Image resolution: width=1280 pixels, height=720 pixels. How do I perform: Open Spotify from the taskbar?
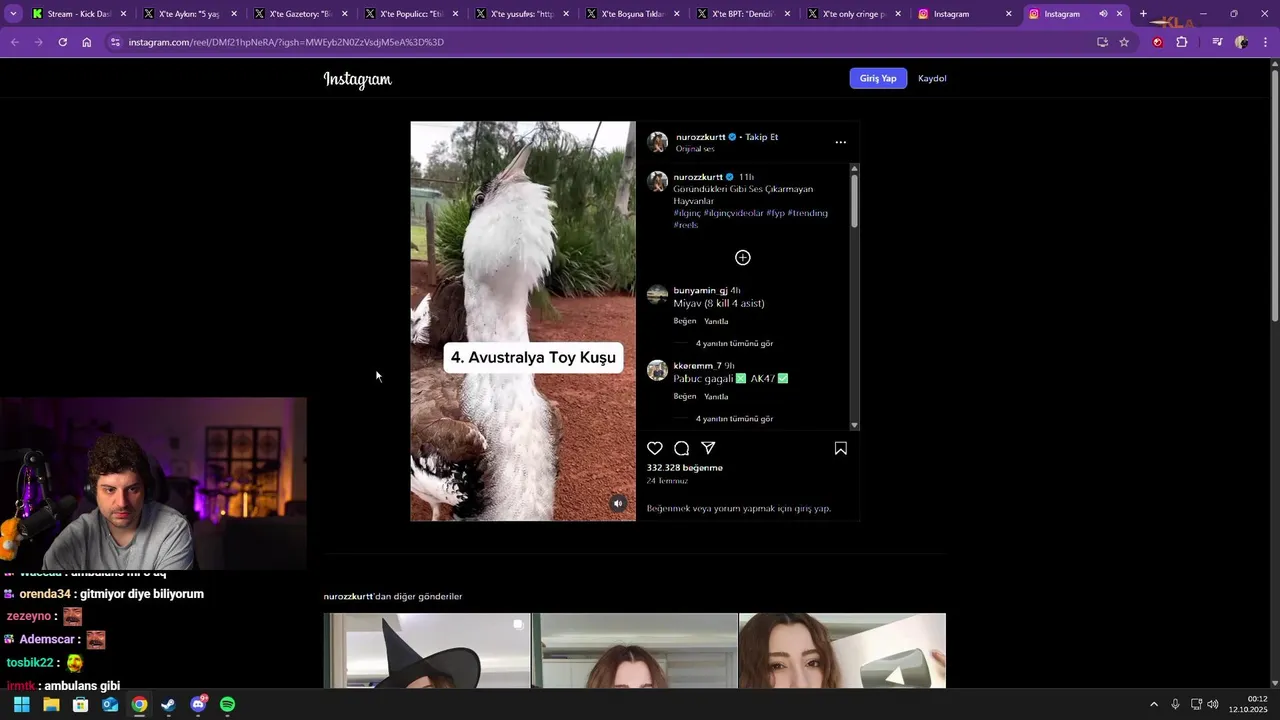coord(227,704)
